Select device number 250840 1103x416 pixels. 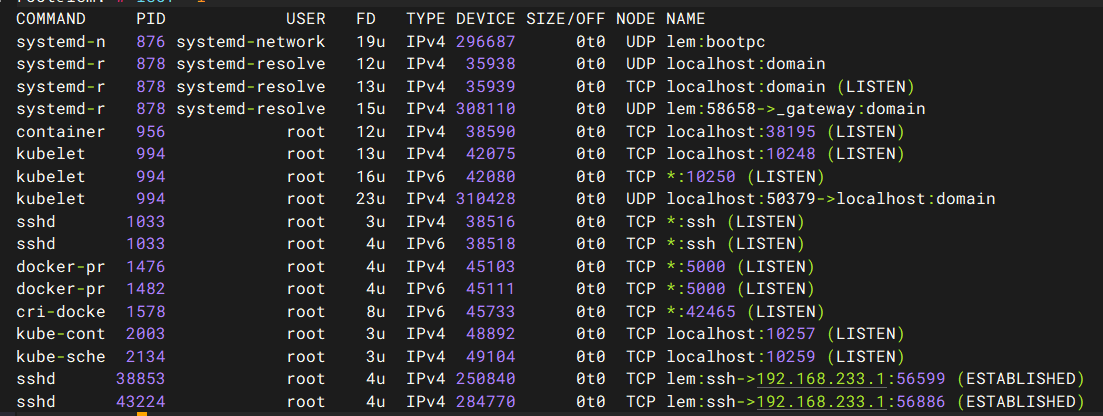(485, 379)
